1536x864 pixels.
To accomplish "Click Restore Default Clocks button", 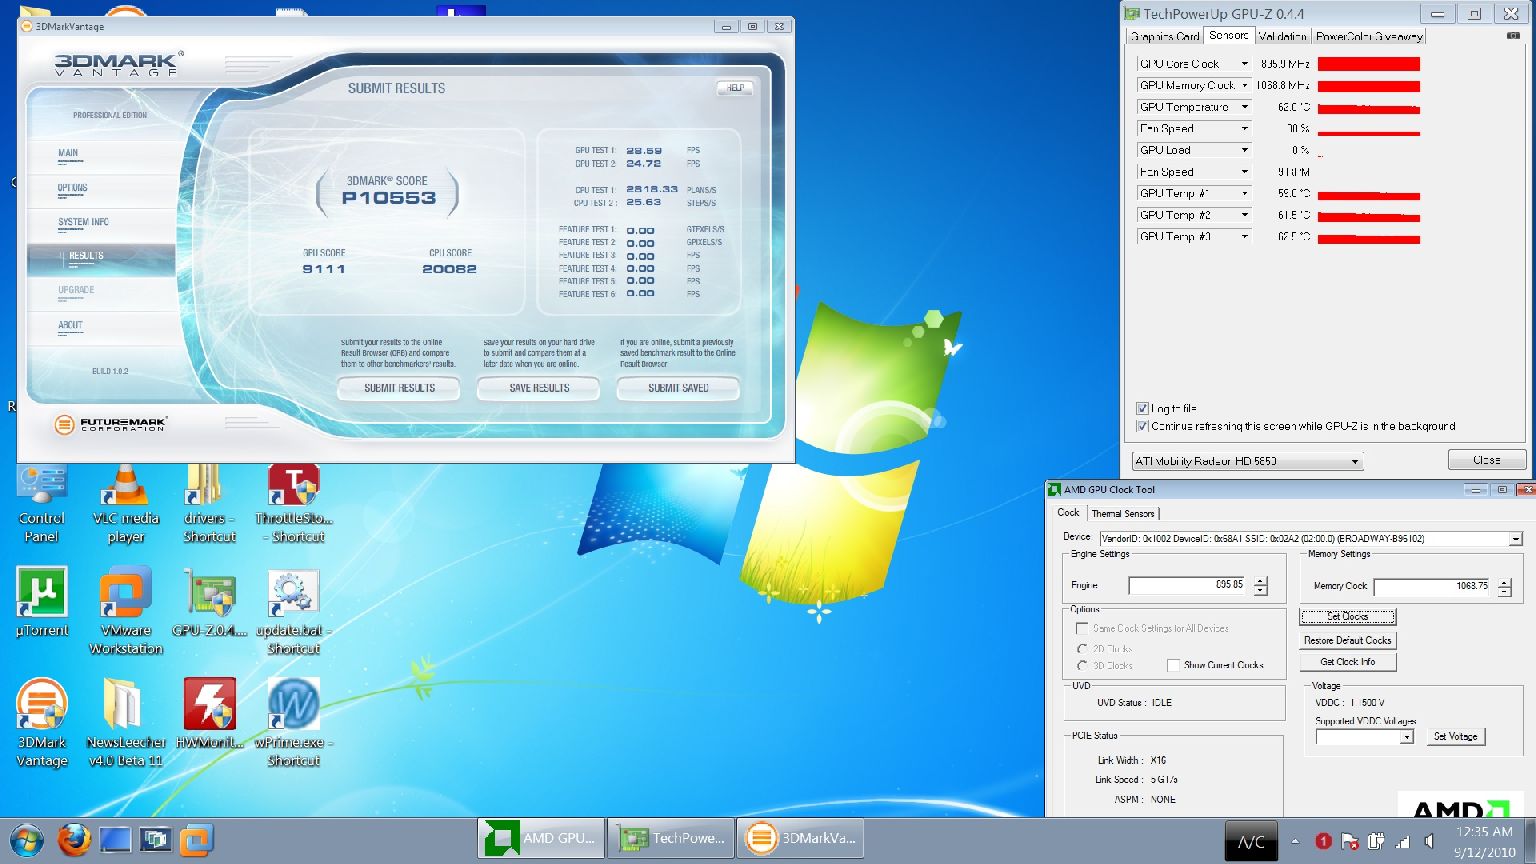I will [1347, 640].
